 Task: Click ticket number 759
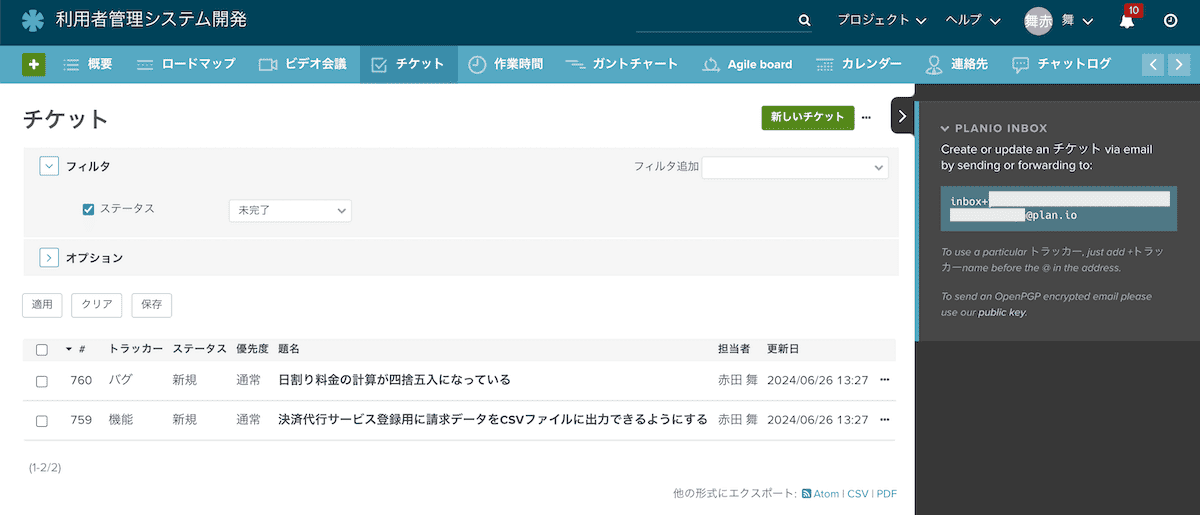[81, 420]
